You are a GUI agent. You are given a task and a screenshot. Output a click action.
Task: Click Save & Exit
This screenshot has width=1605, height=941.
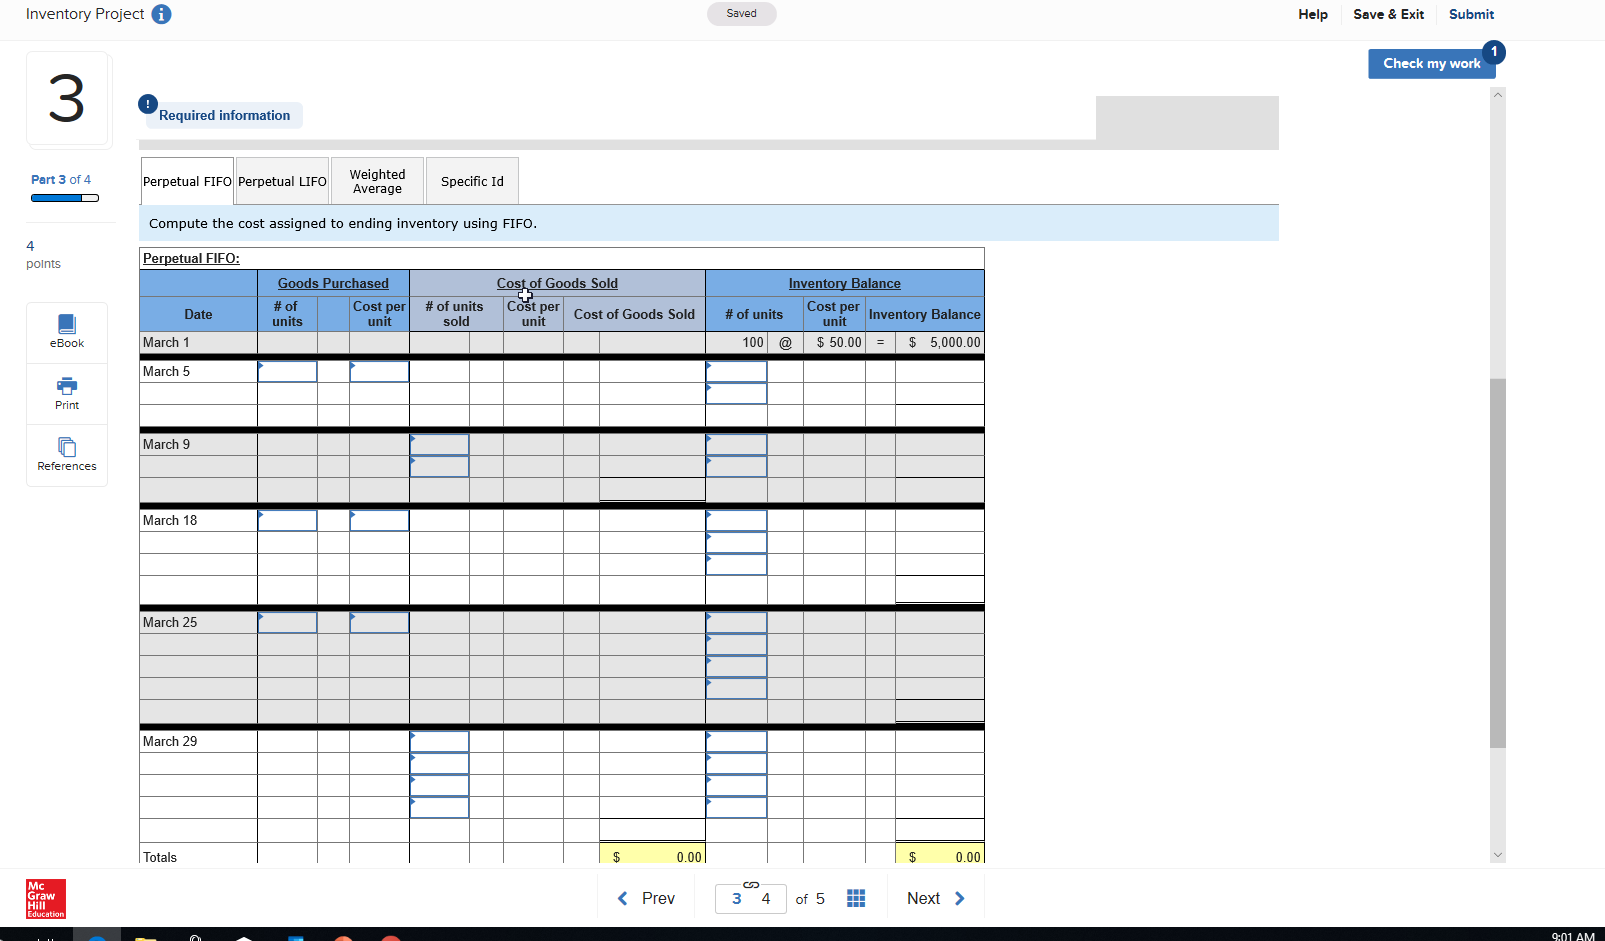1388,14
